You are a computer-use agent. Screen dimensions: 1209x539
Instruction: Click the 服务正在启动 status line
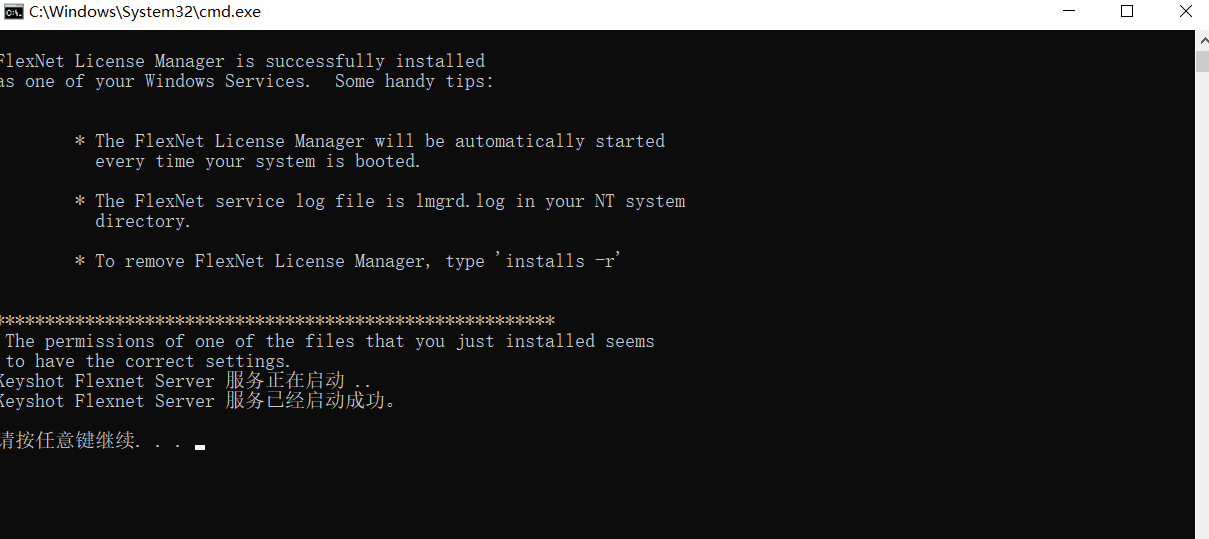(x=186, y=381)
